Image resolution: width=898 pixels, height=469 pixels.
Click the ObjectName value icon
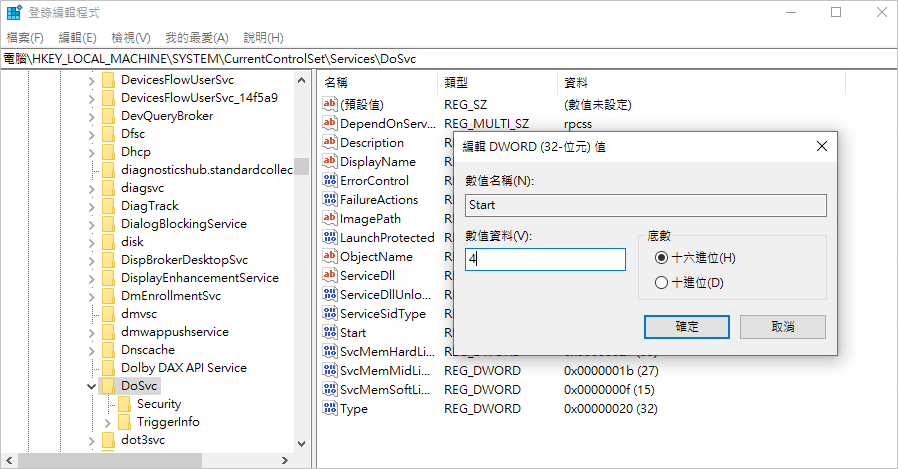click(329, 256)
